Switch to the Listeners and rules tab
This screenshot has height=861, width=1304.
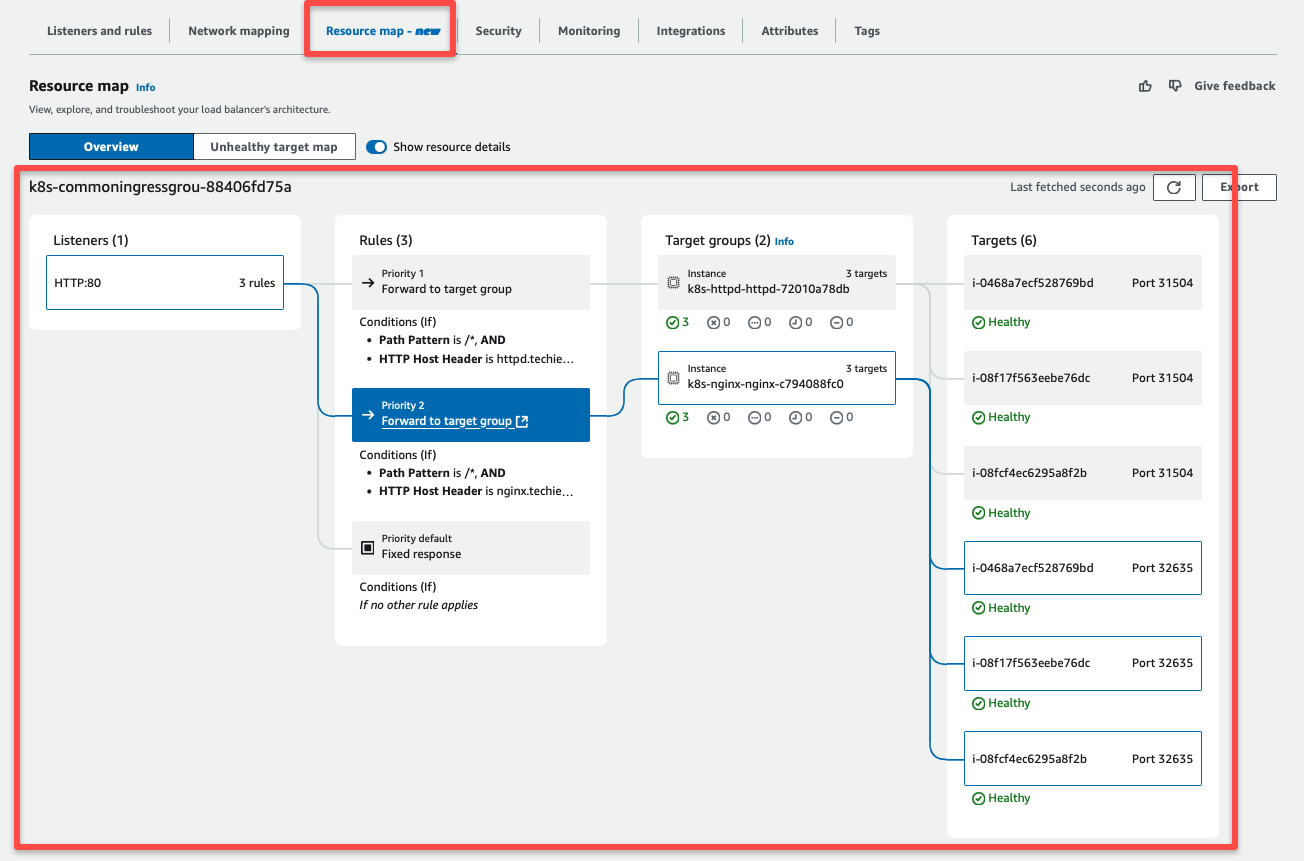[99, 31]
